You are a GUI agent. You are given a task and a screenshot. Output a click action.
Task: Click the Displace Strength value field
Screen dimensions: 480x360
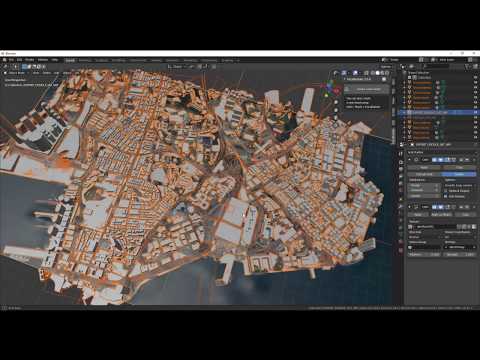(459, 255)
